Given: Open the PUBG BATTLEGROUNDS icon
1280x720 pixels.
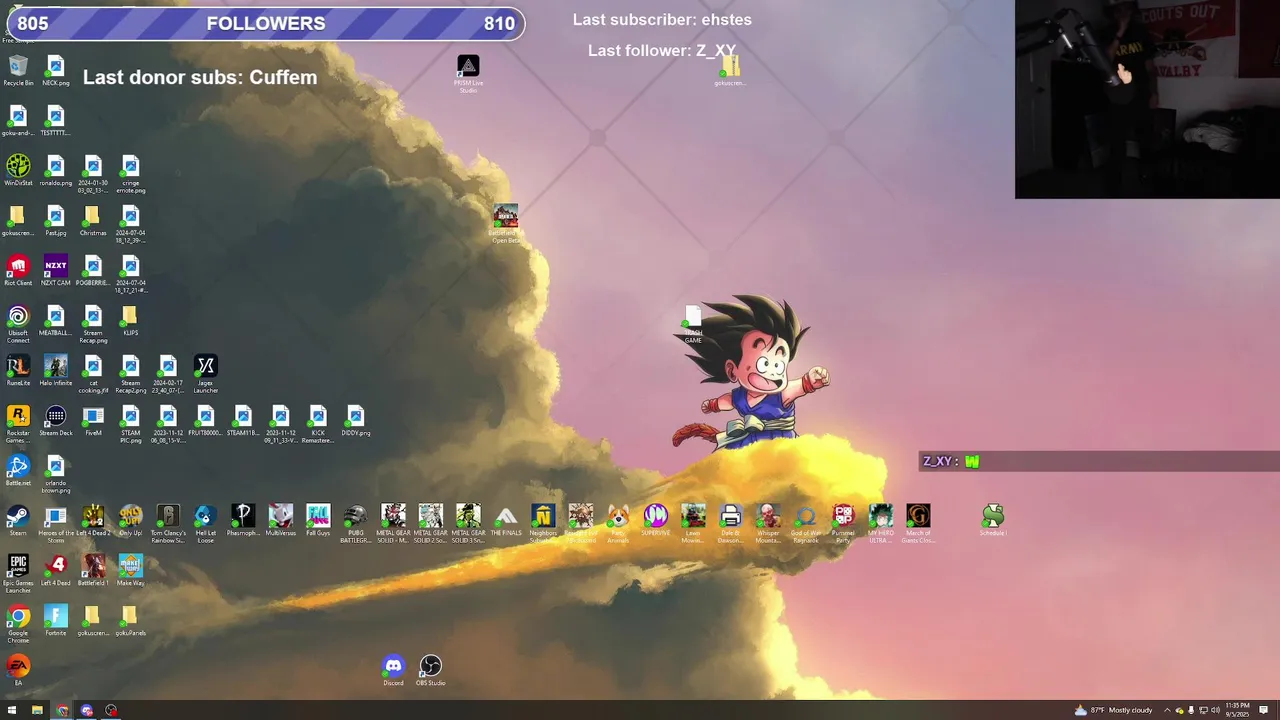Looking at the screenshot, I should tap(355, 524).
